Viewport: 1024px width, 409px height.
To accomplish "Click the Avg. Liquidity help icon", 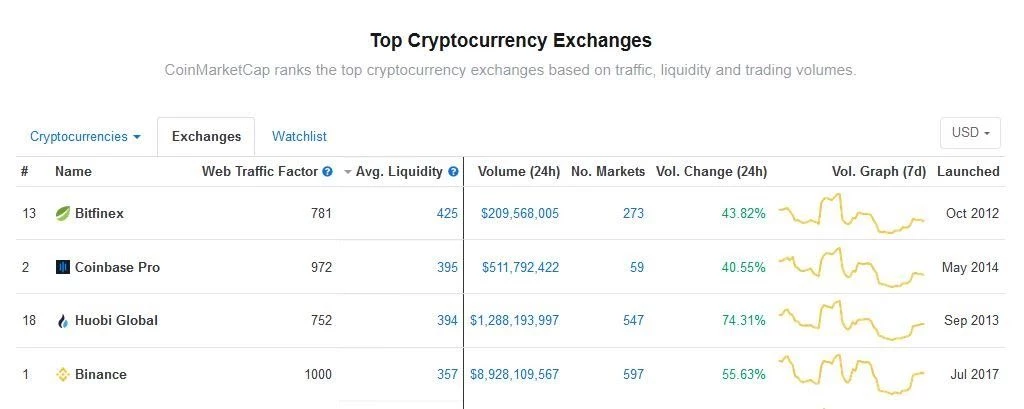I will [453, 172].
